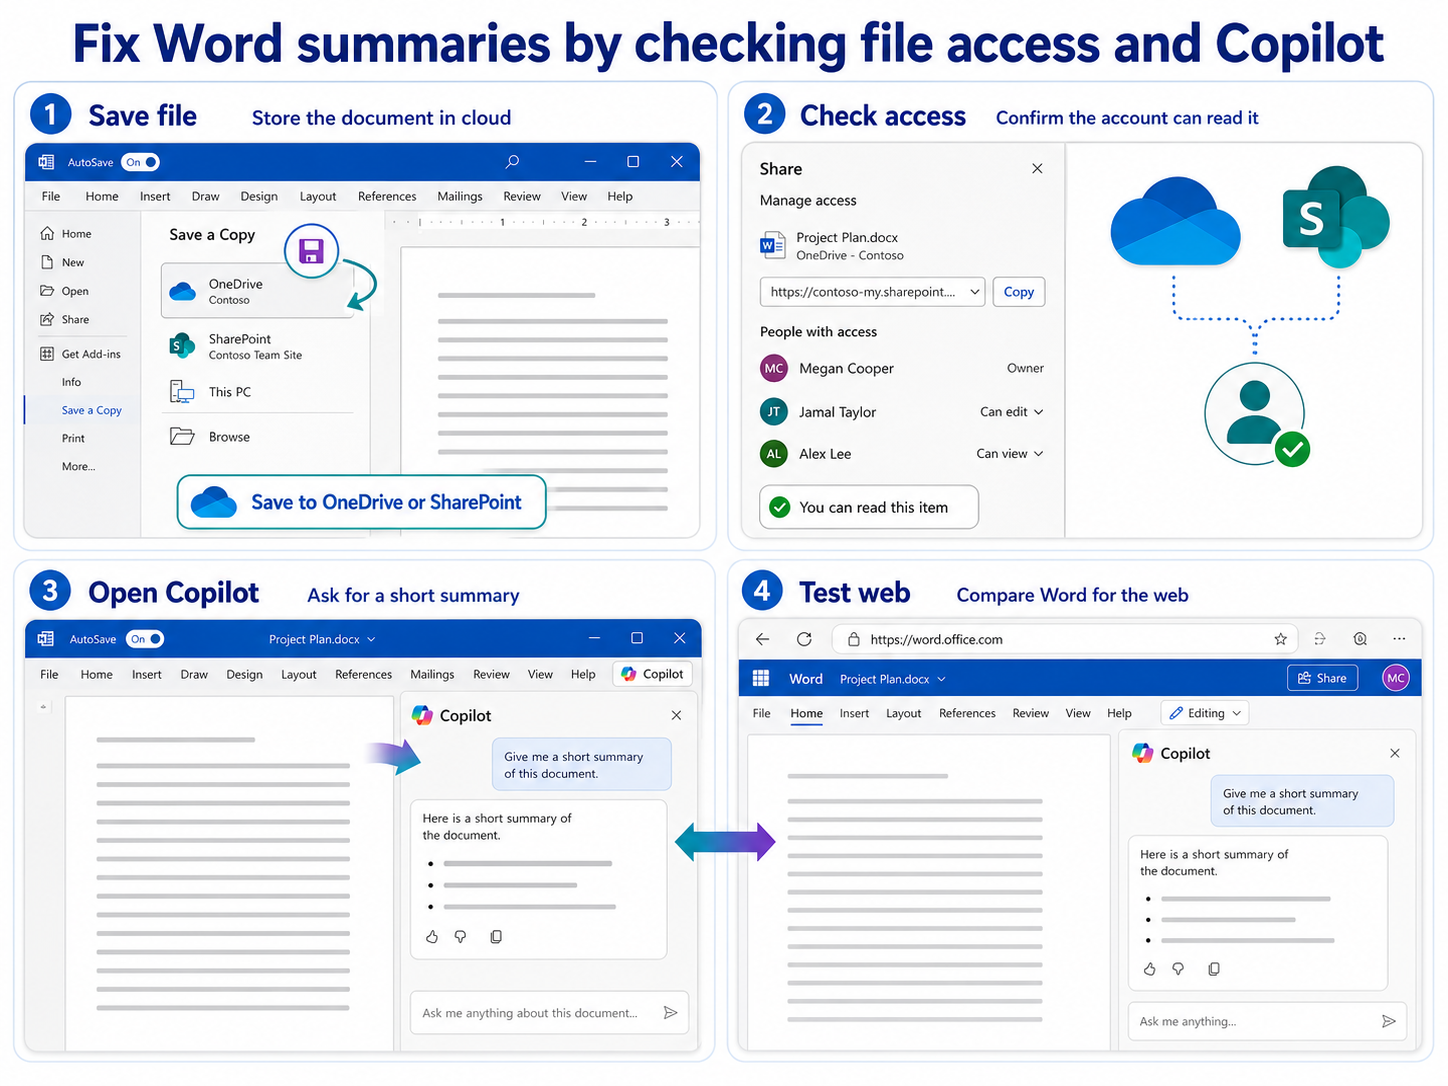
Task: Send the prompt in web Copilot pane
Action: point(1388,1021)
